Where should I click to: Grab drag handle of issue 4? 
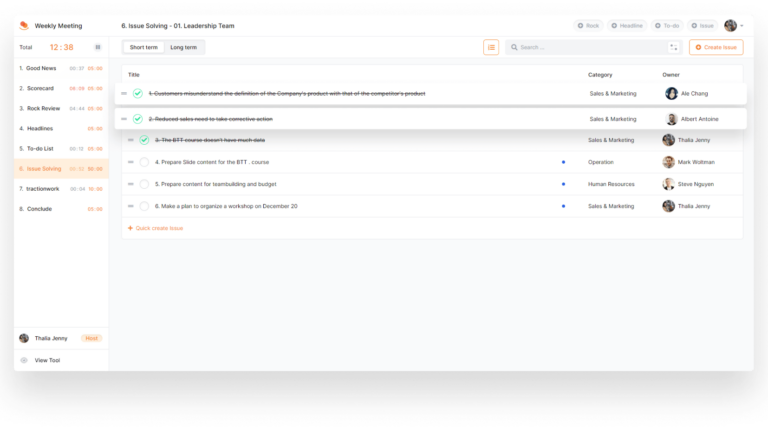pyautogui.click(x=131, y=162)
